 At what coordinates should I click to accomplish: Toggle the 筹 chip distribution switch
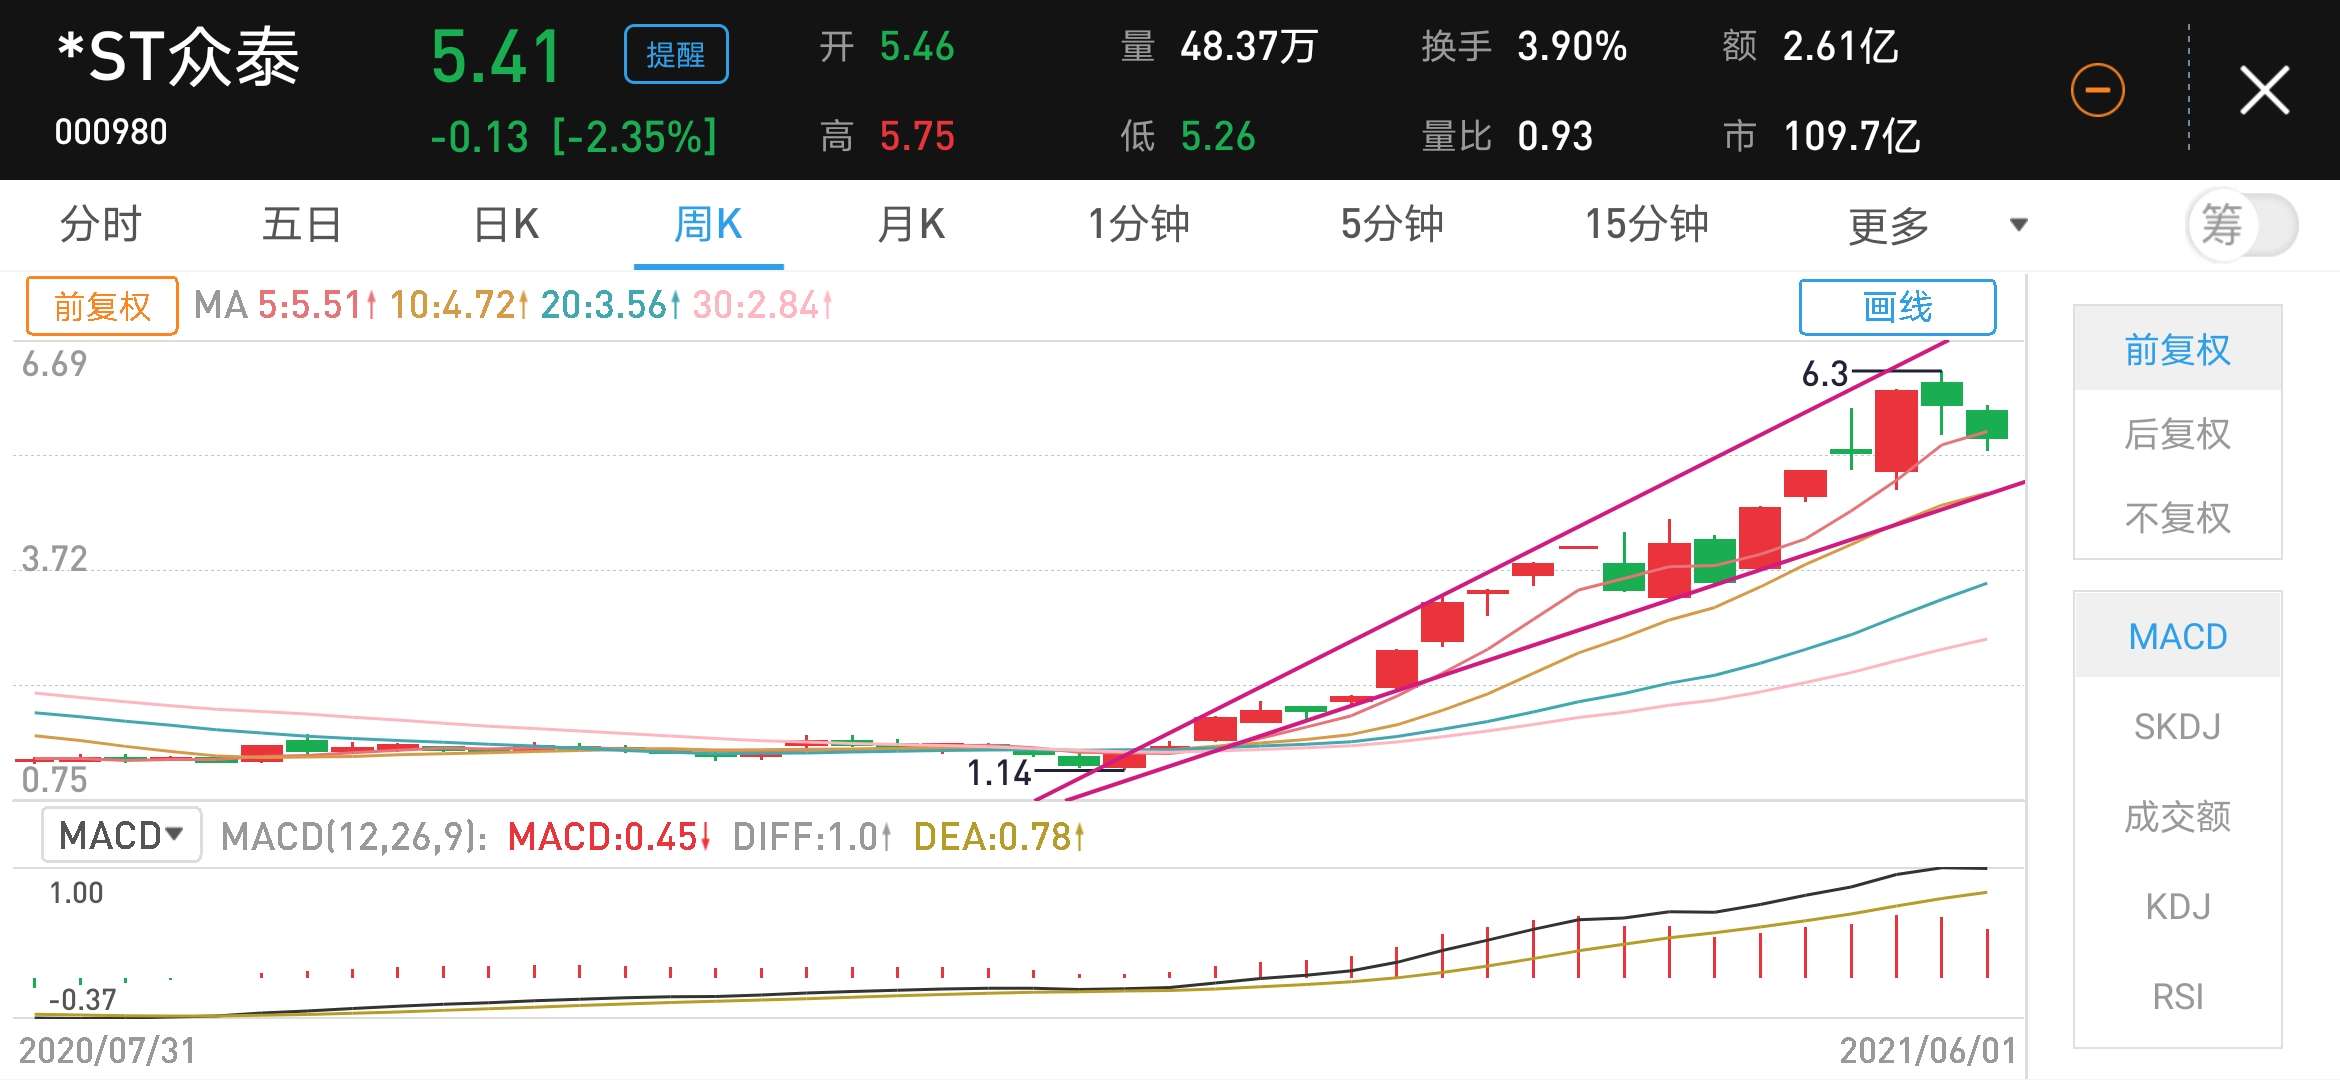(2241, 225)
